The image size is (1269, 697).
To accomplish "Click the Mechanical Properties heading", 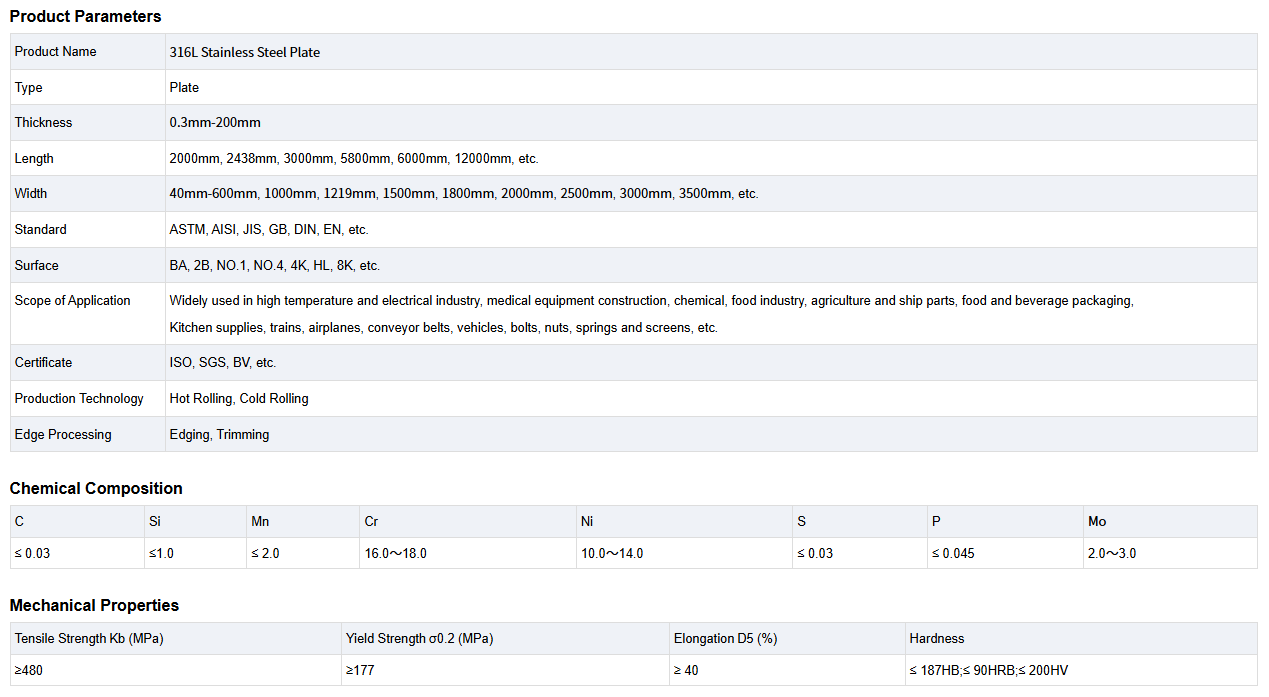I will pyautogui.click(x=94, y=605).
